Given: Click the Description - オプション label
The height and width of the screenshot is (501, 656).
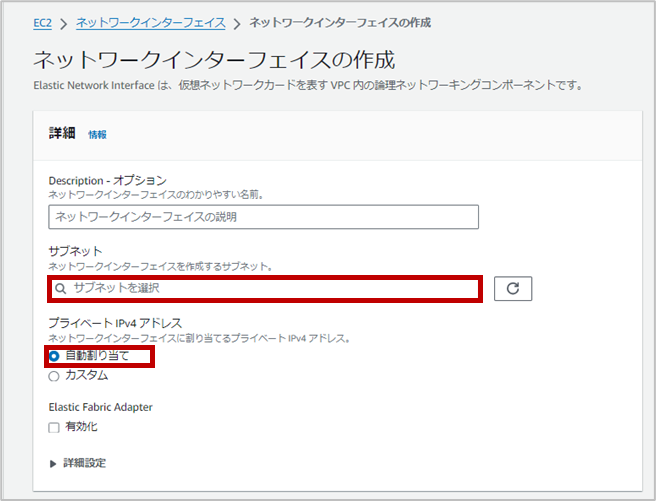Looking at the screenshot, I should 108,181.
